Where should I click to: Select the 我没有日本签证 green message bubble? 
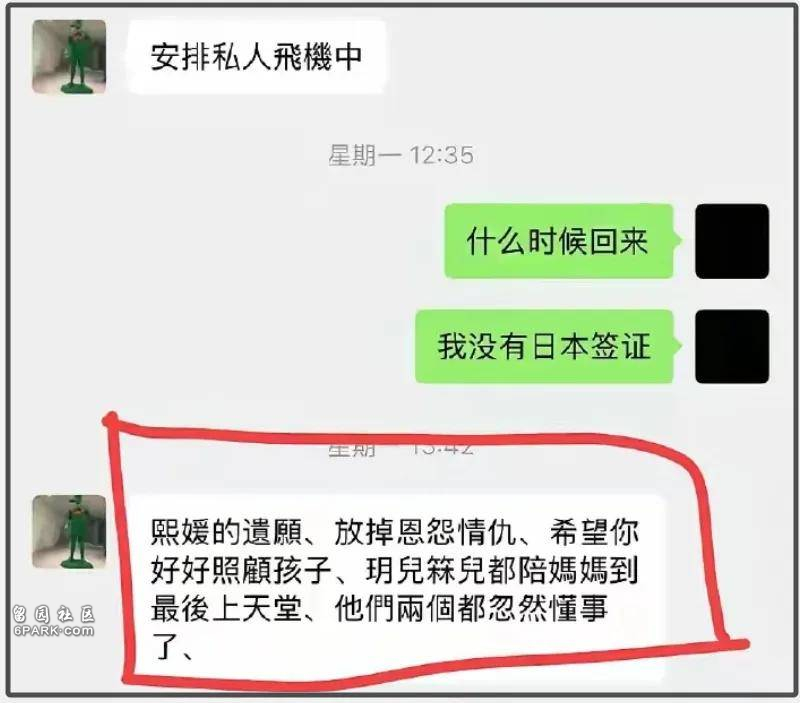click(x=546, y=346)
